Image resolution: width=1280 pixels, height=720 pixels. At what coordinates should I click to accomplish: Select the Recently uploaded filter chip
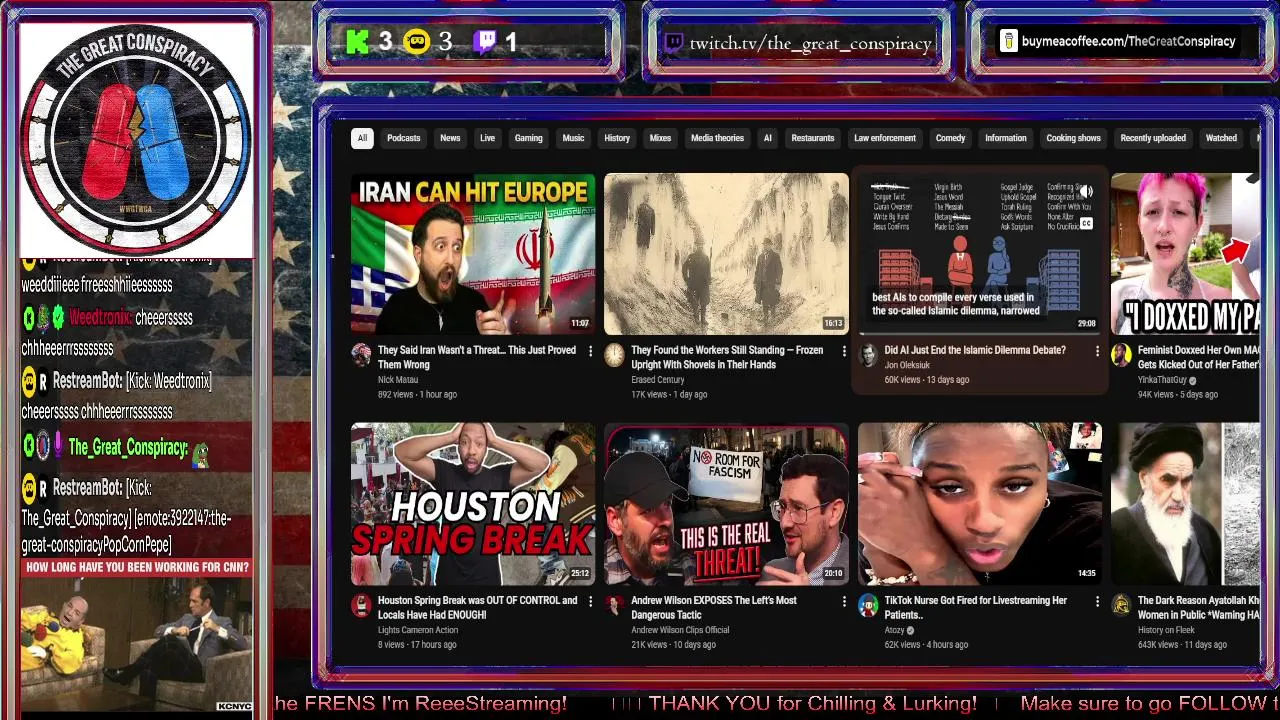click(1153, 138)
